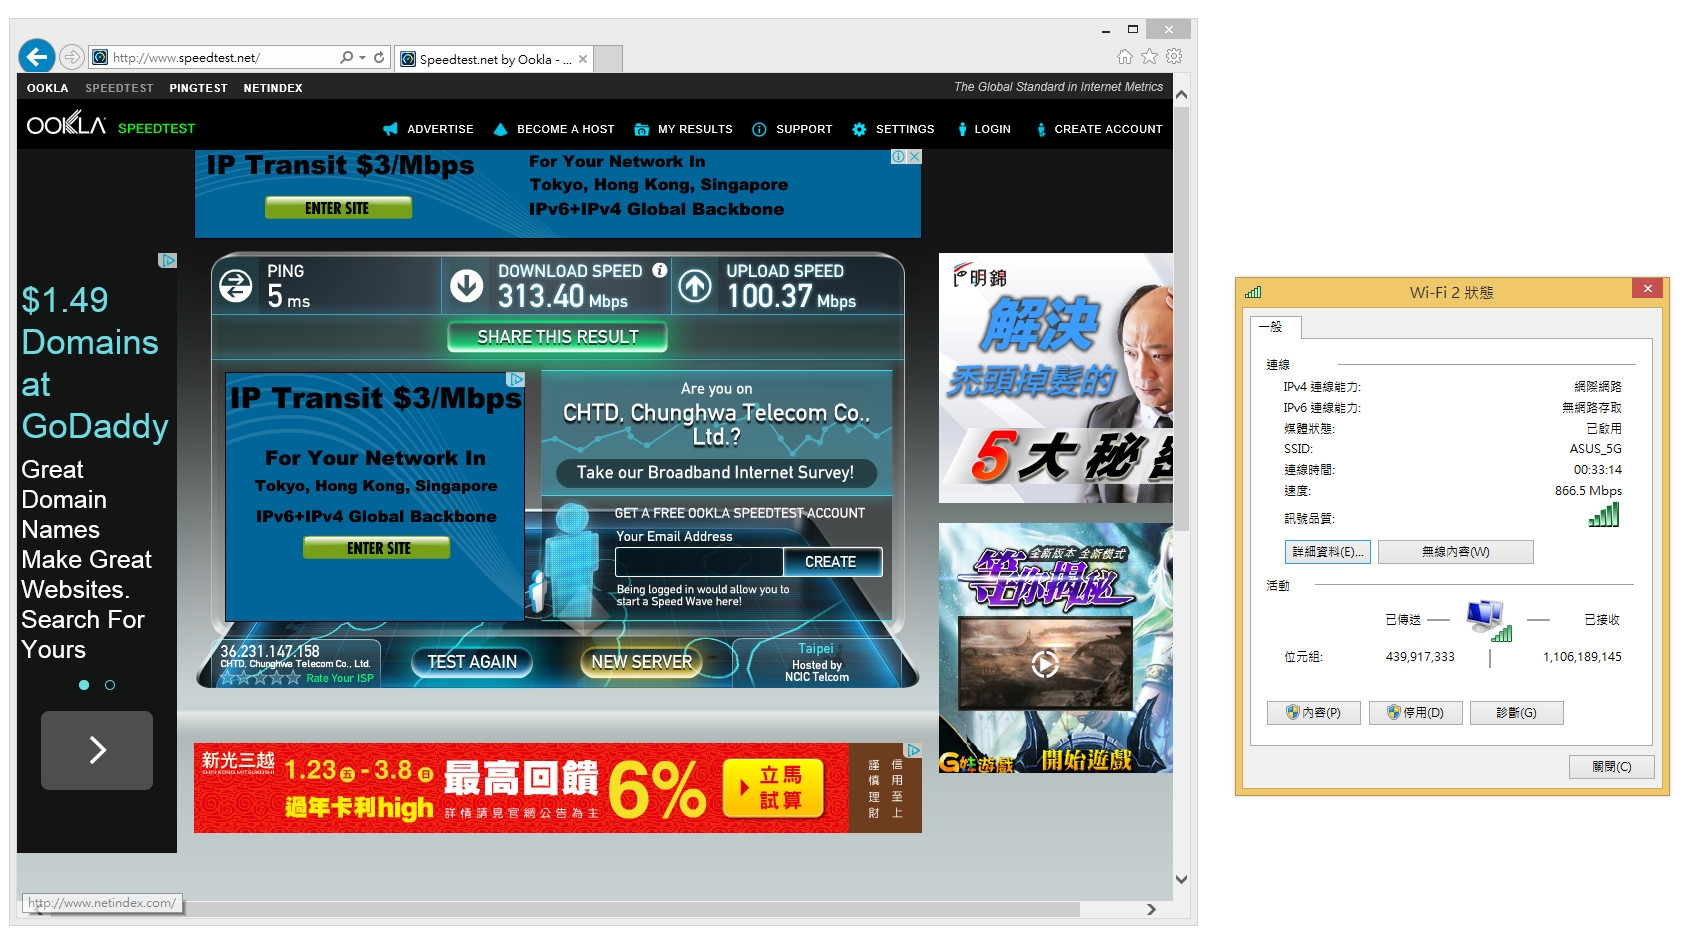Click the hair-loss ad image thumbnail
1688x931 pixels.
(x=1055, y=378)
